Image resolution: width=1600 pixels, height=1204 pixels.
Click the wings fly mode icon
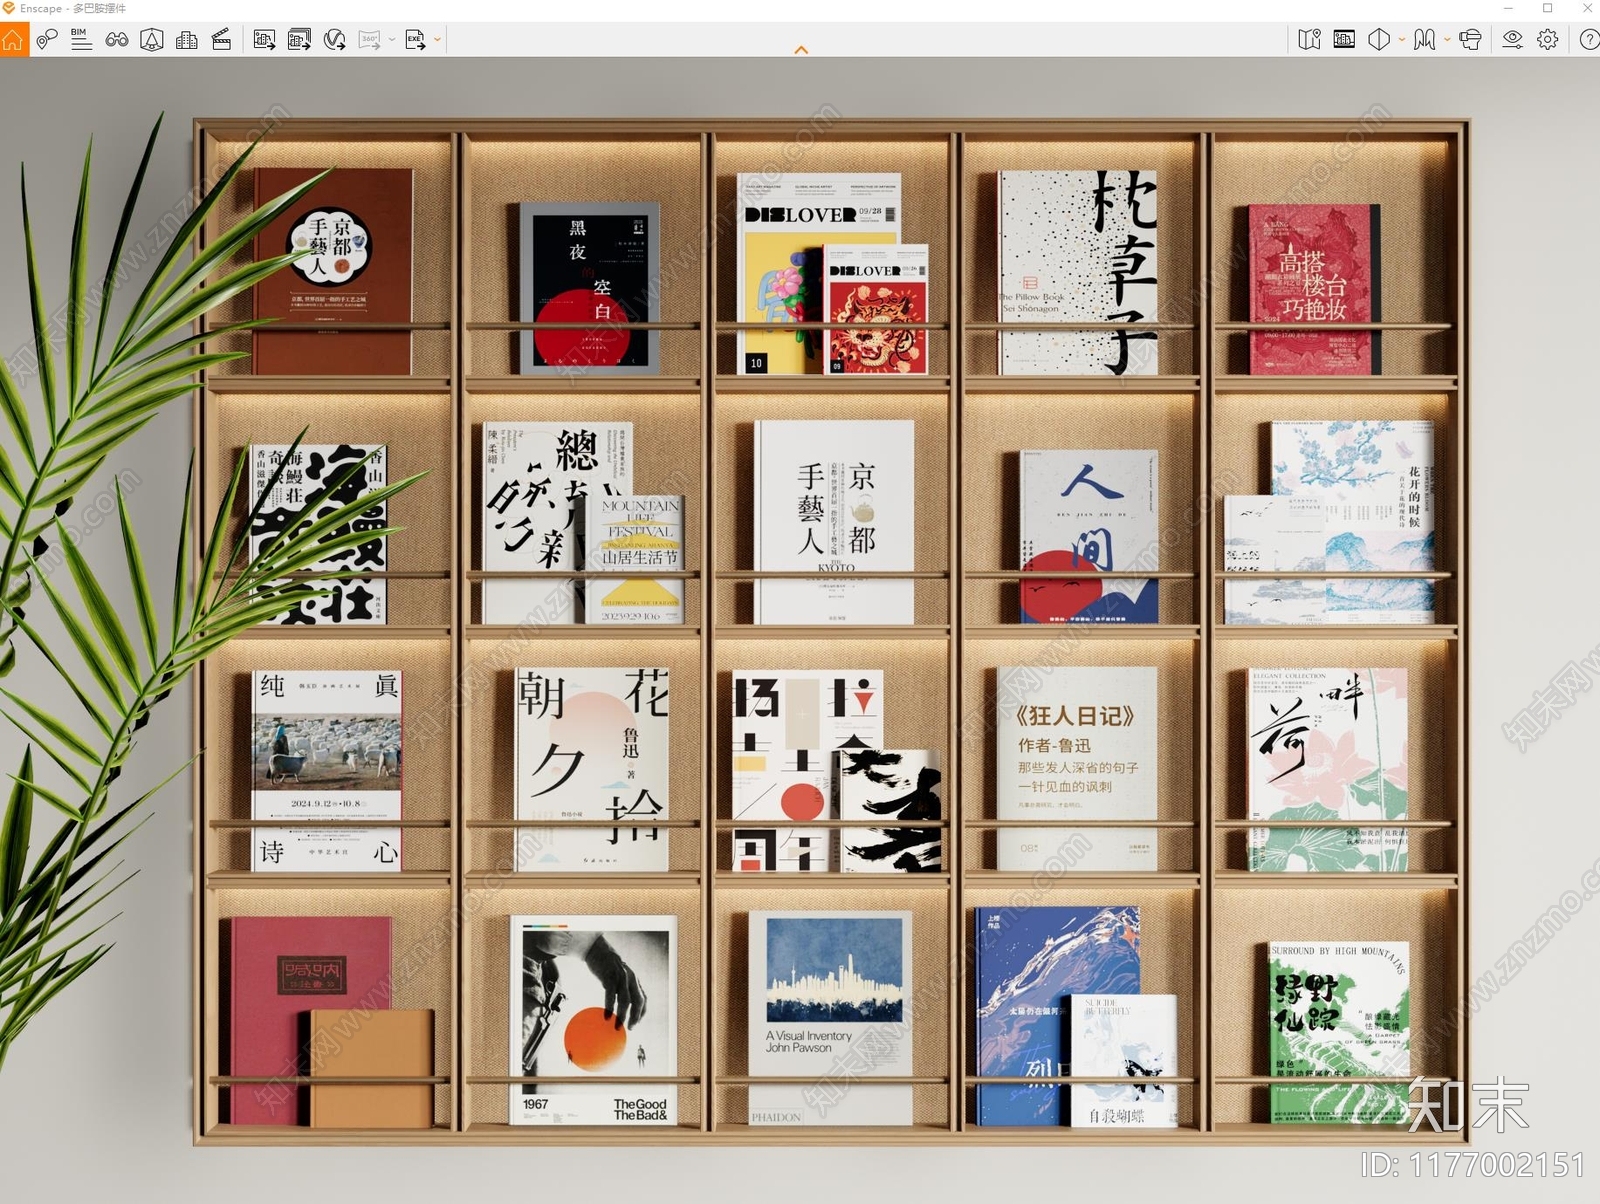coord(1425,40)
